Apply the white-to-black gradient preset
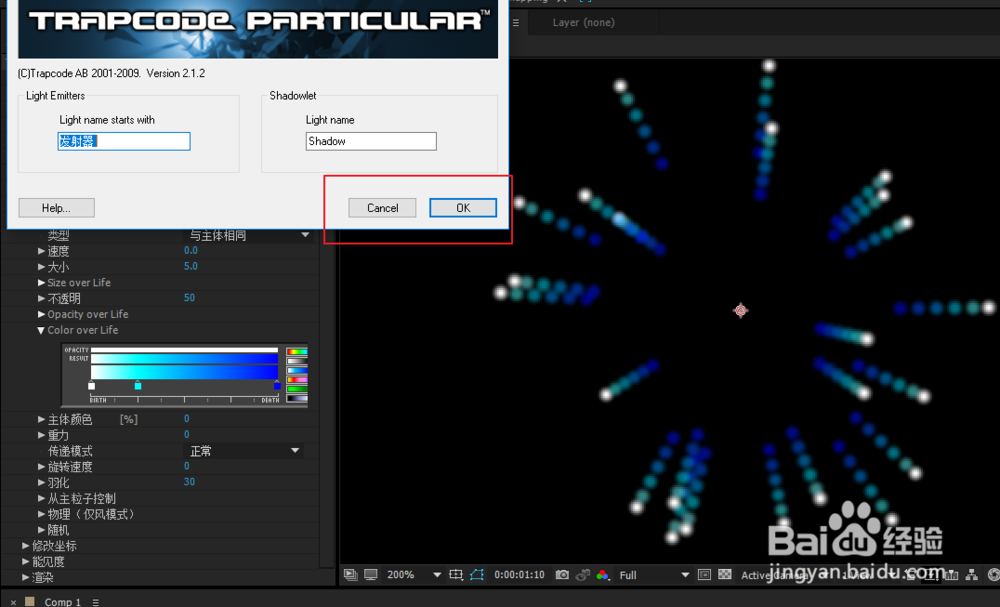The height and width of the screenshot is (607, 1000). pyautogui.click(x=297, y=361)
